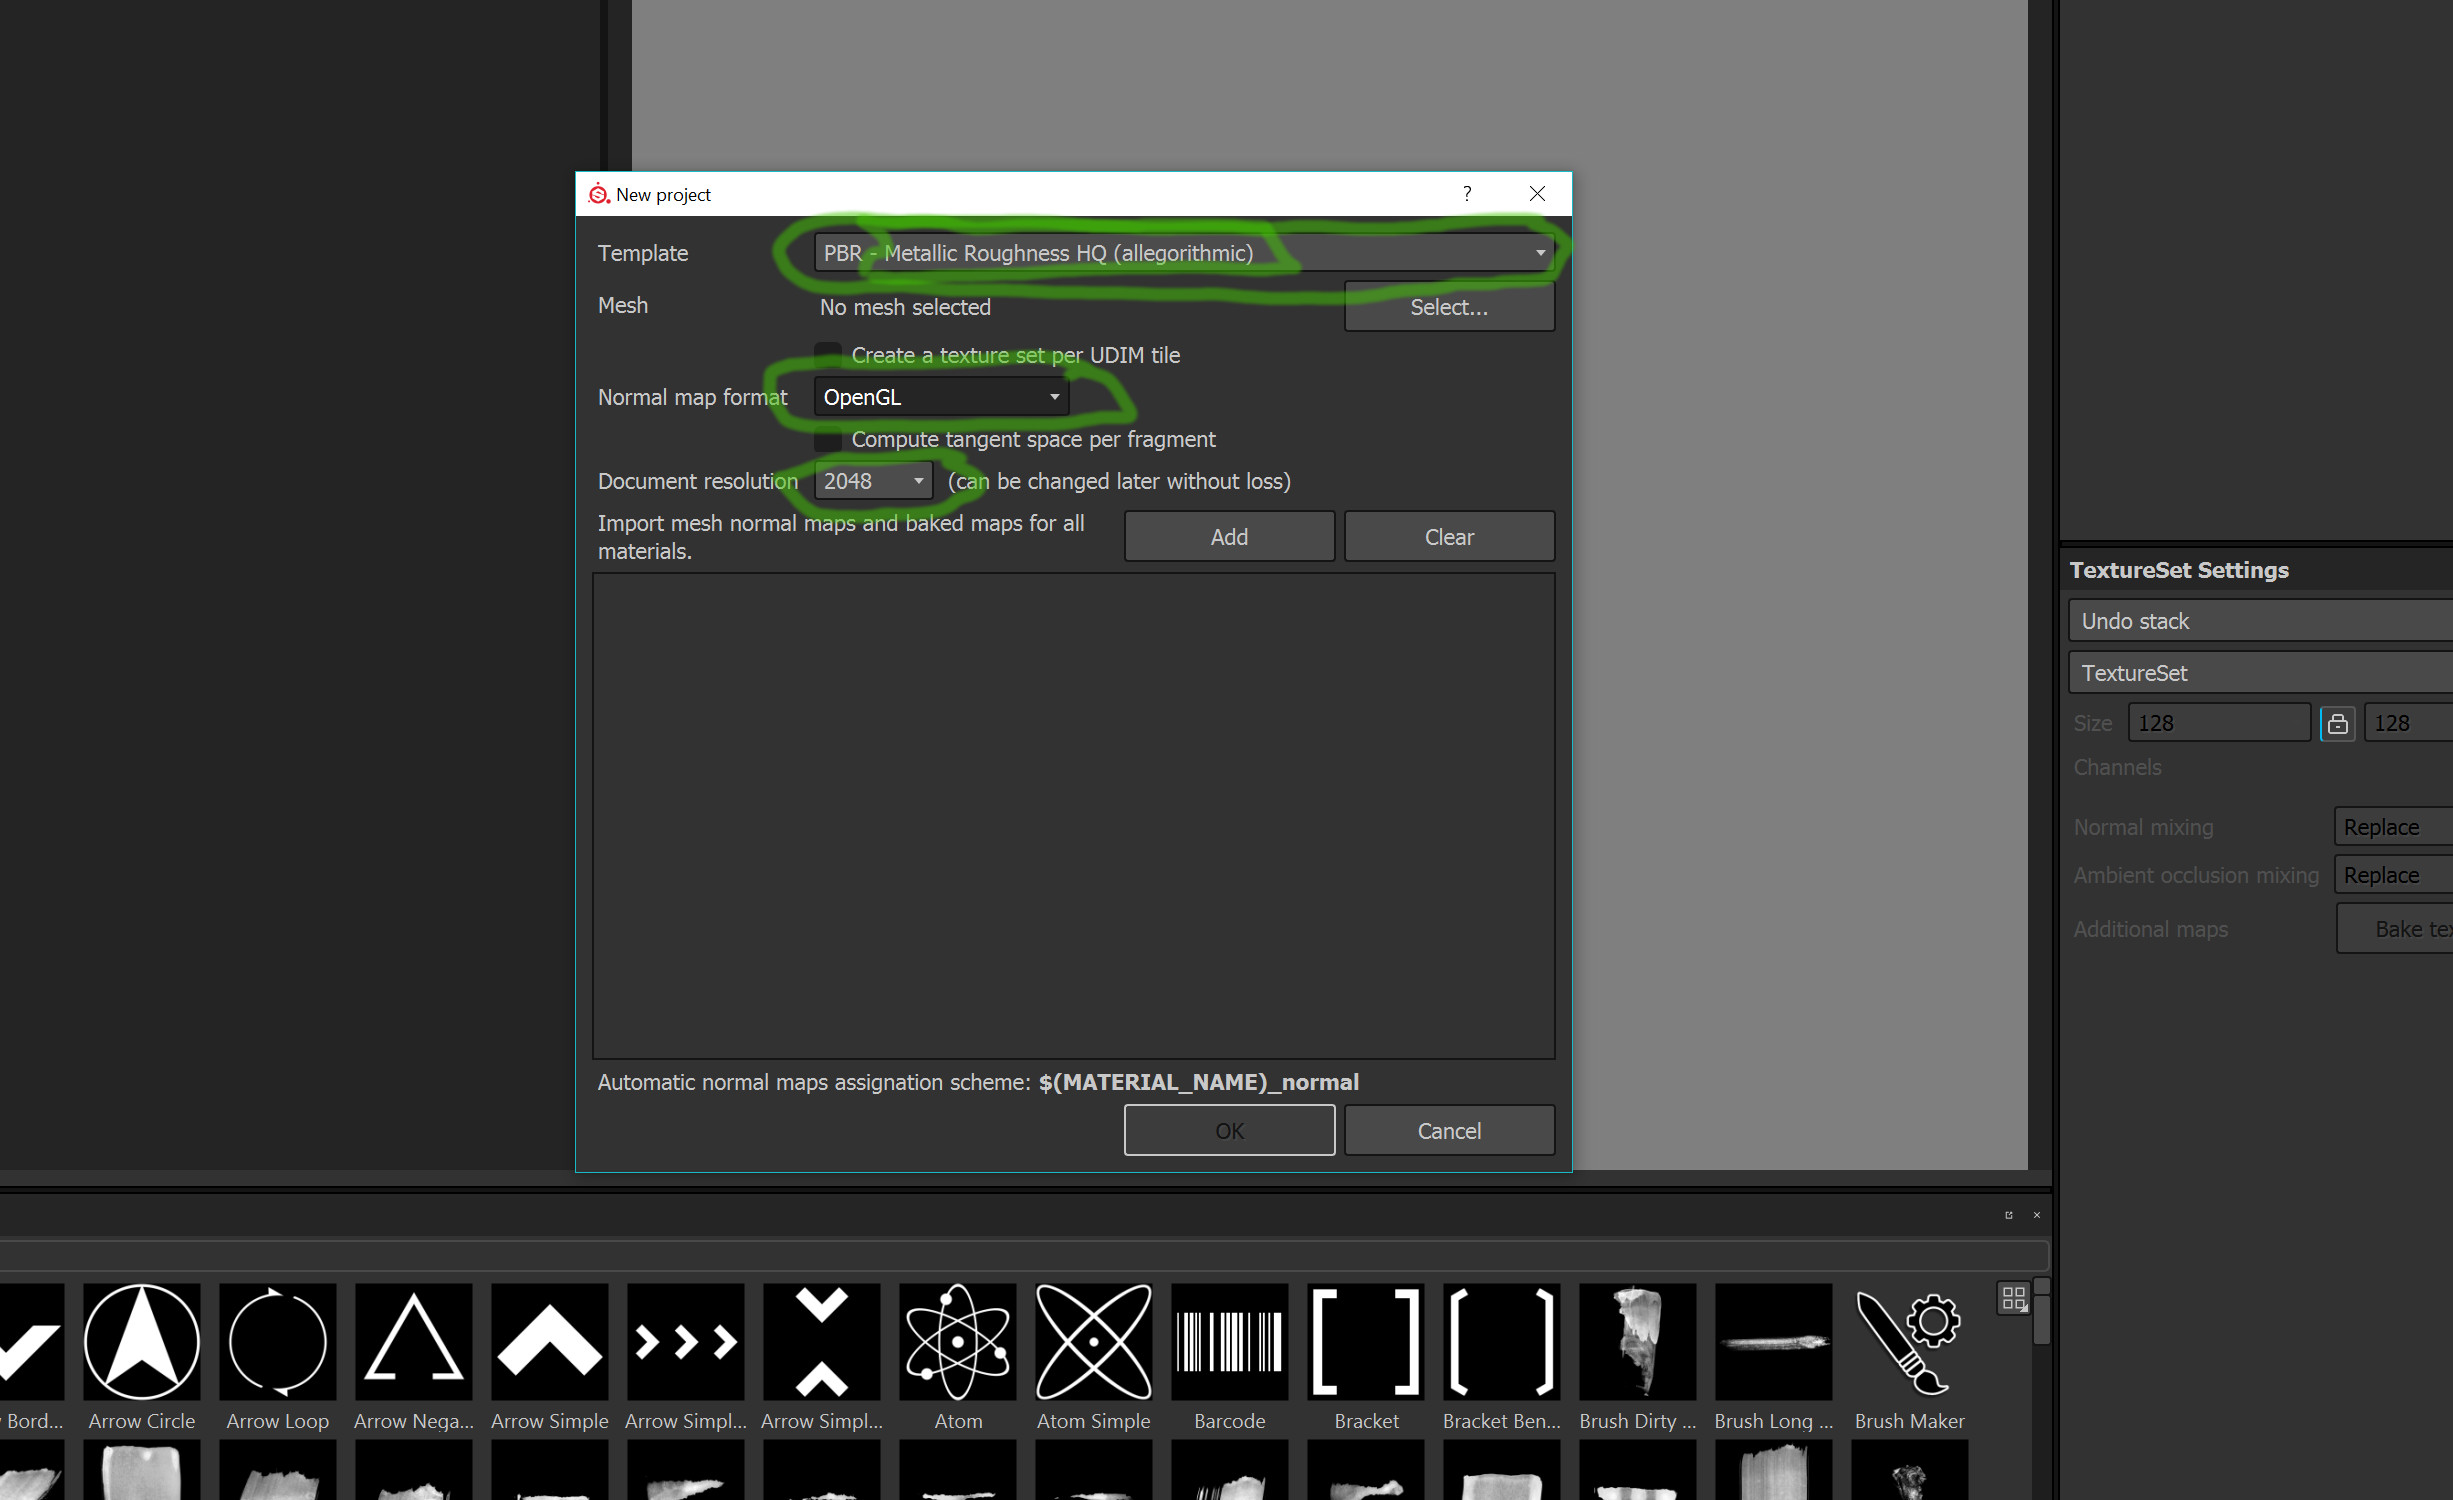Click the Cancel button
This screenshot has height=1500, width=2453.
[x=1448, y=1131]
